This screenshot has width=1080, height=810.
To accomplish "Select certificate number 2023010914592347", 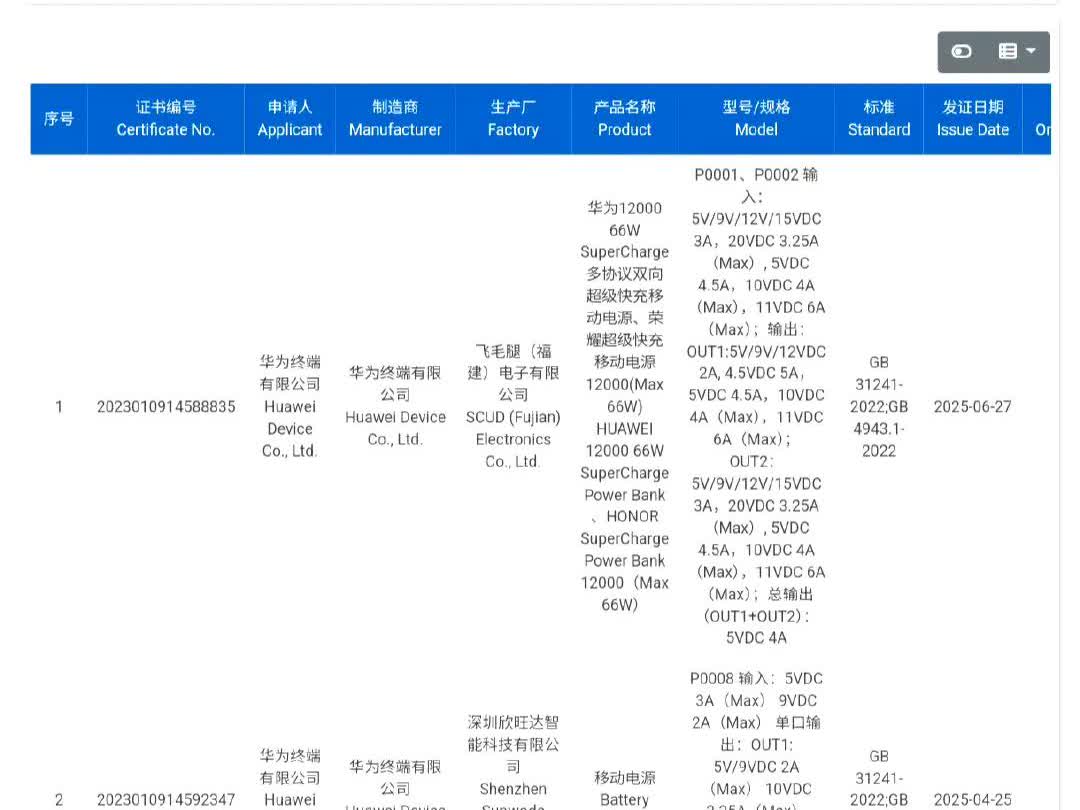I will pos(166,800).
